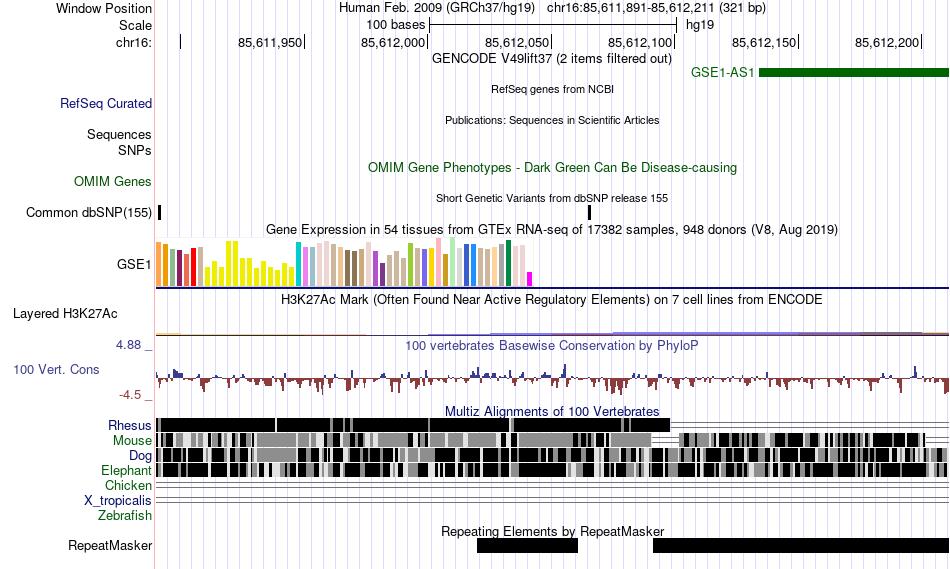Click the 4.88 PhyloP maximum value

point(128,345)
